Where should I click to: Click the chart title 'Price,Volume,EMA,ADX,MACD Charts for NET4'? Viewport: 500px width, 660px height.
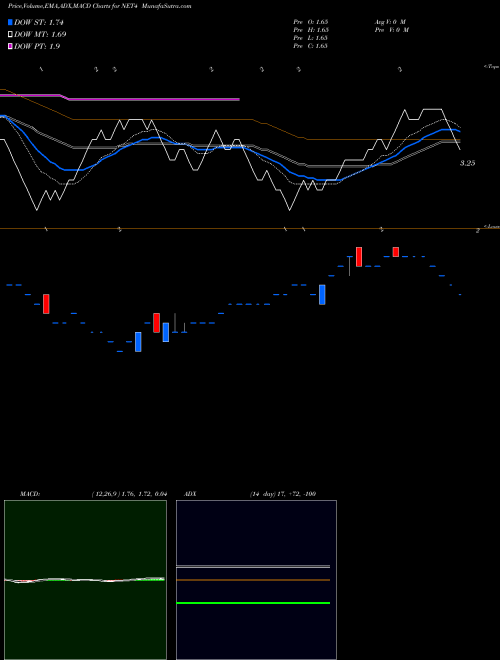click(73, 6)
